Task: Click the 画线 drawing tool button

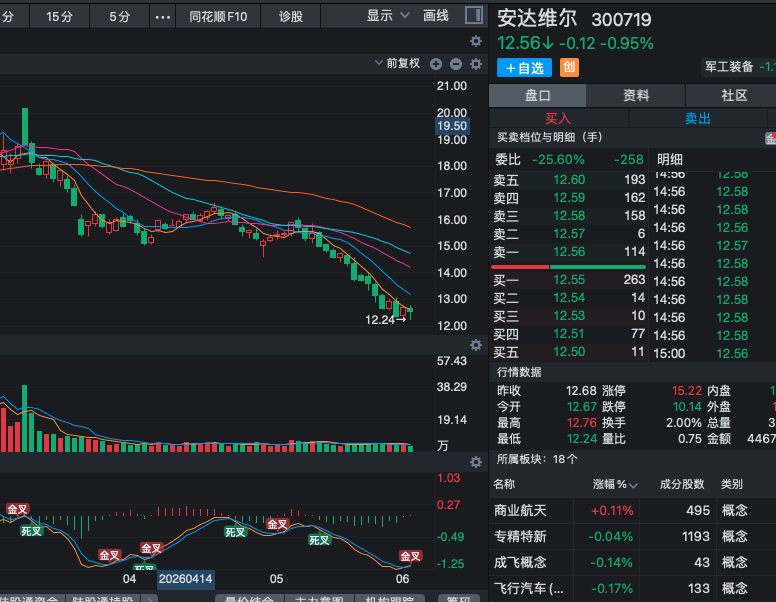Action: point(436,16)
